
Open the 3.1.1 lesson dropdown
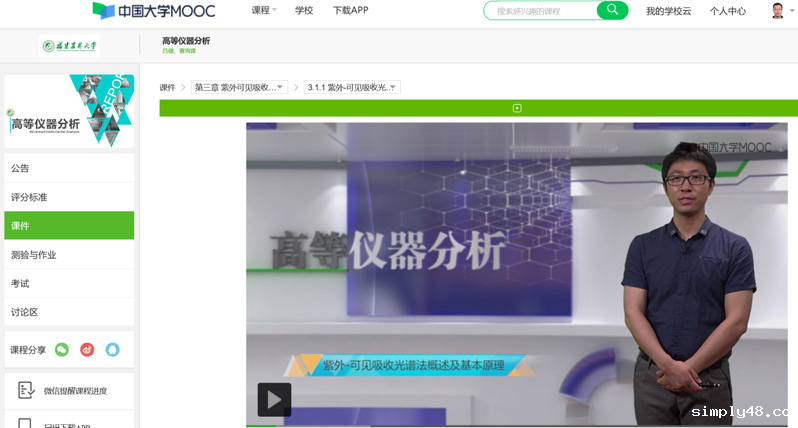pos(352,88)
